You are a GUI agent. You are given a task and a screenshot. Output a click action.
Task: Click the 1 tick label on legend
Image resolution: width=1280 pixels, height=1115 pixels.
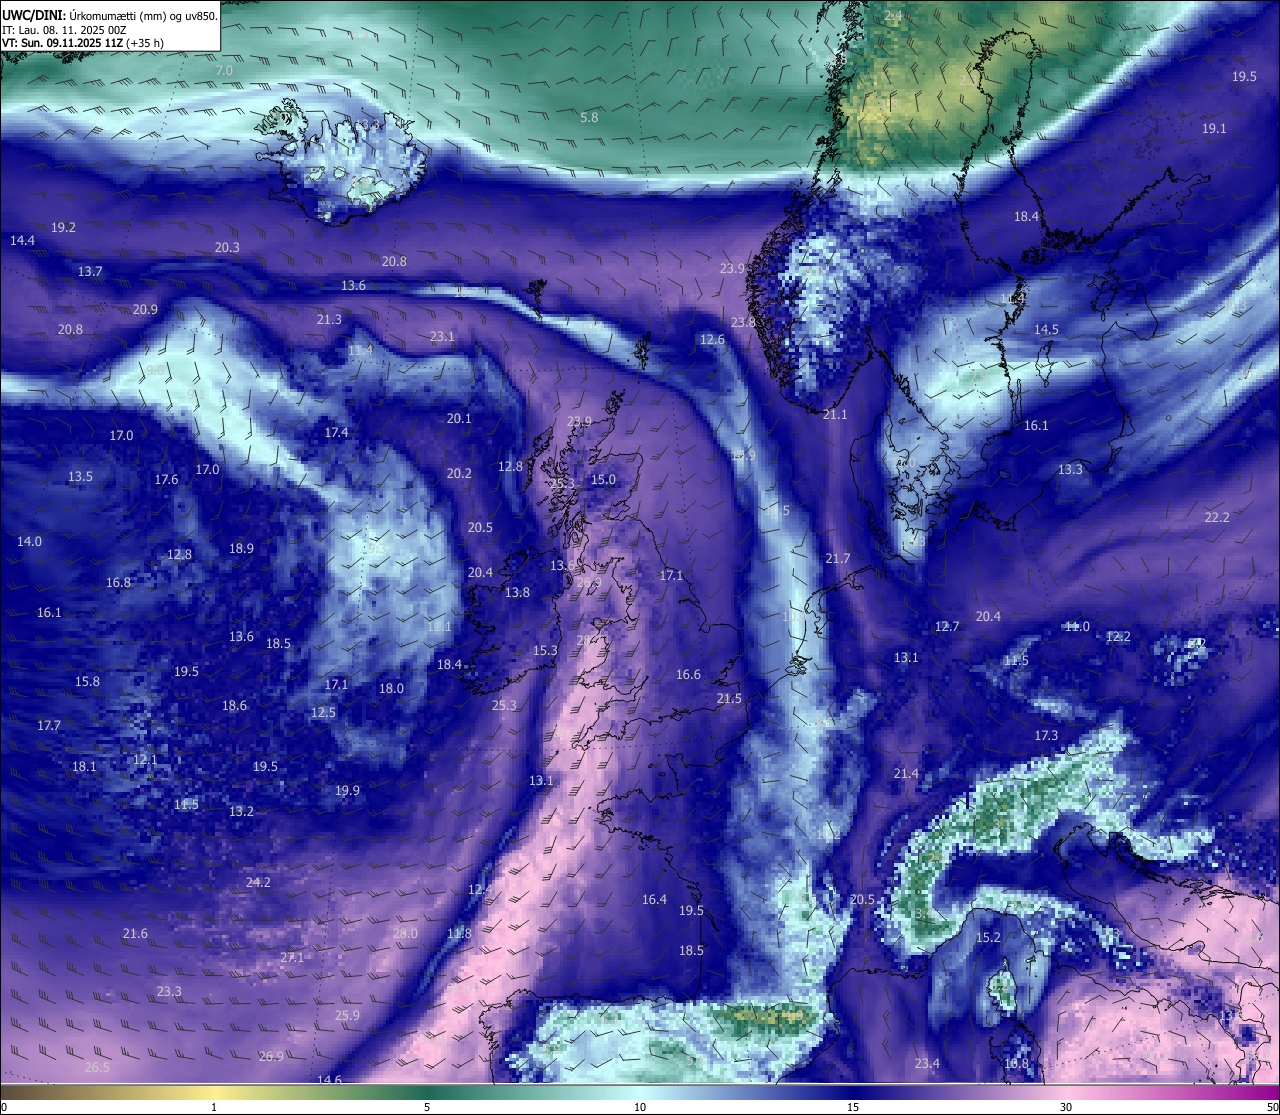coord(214,1106)
